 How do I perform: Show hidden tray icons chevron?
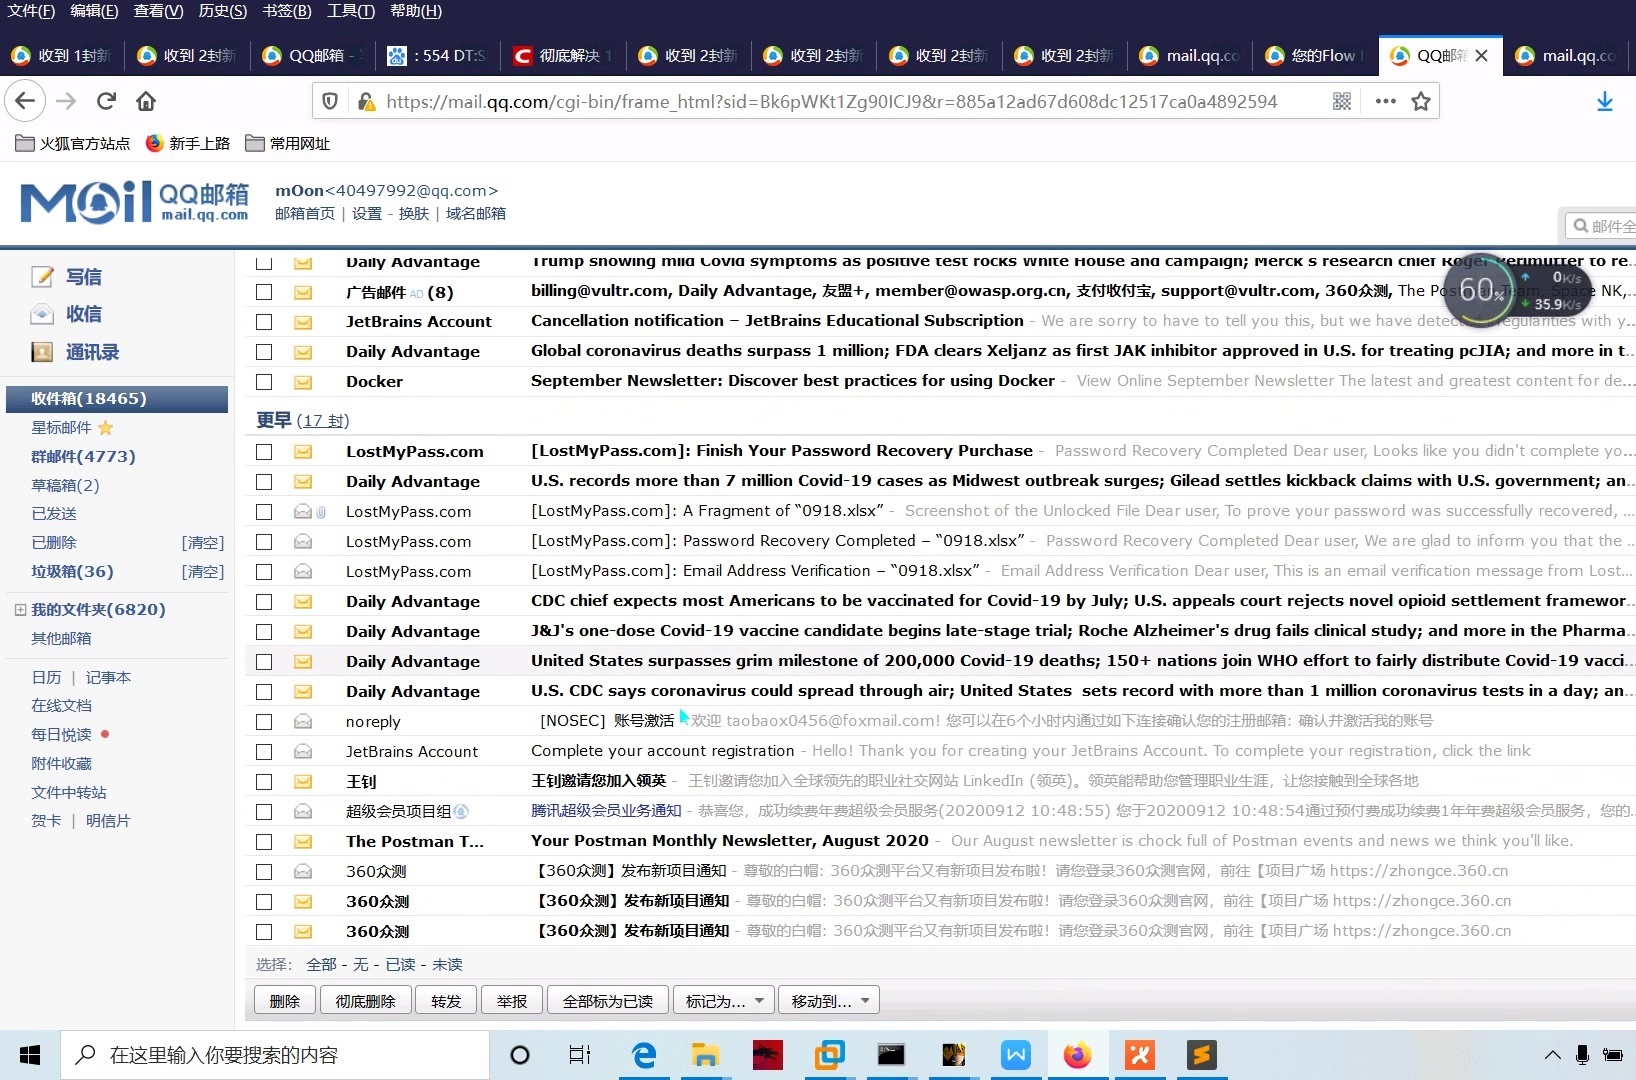coord(1552,1055)
